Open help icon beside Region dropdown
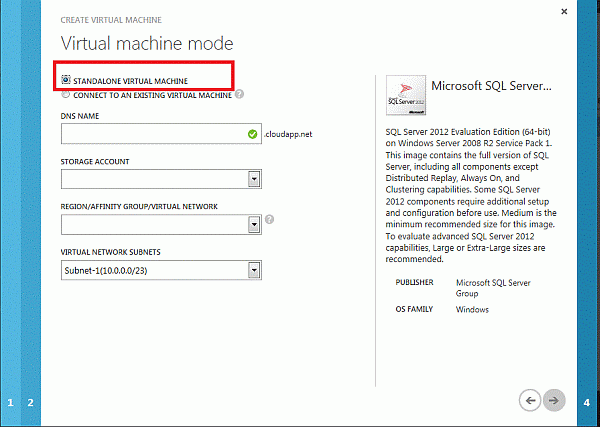 (x=269, y=220)
